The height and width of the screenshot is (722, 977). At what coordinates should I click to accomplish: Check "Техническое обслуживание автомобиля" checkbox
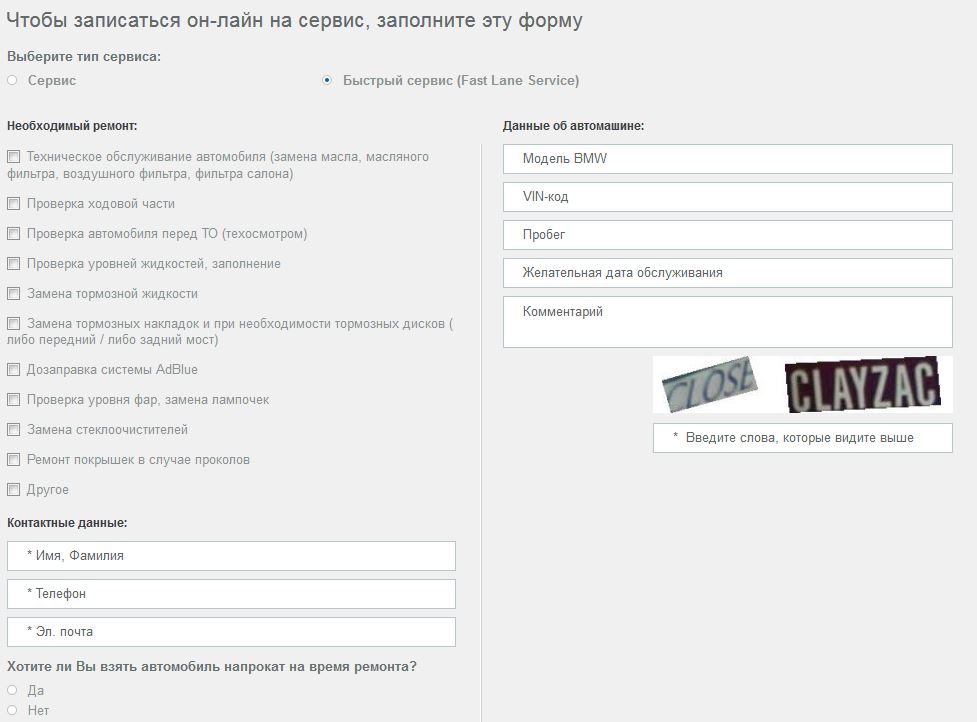[x=13, y=156]
